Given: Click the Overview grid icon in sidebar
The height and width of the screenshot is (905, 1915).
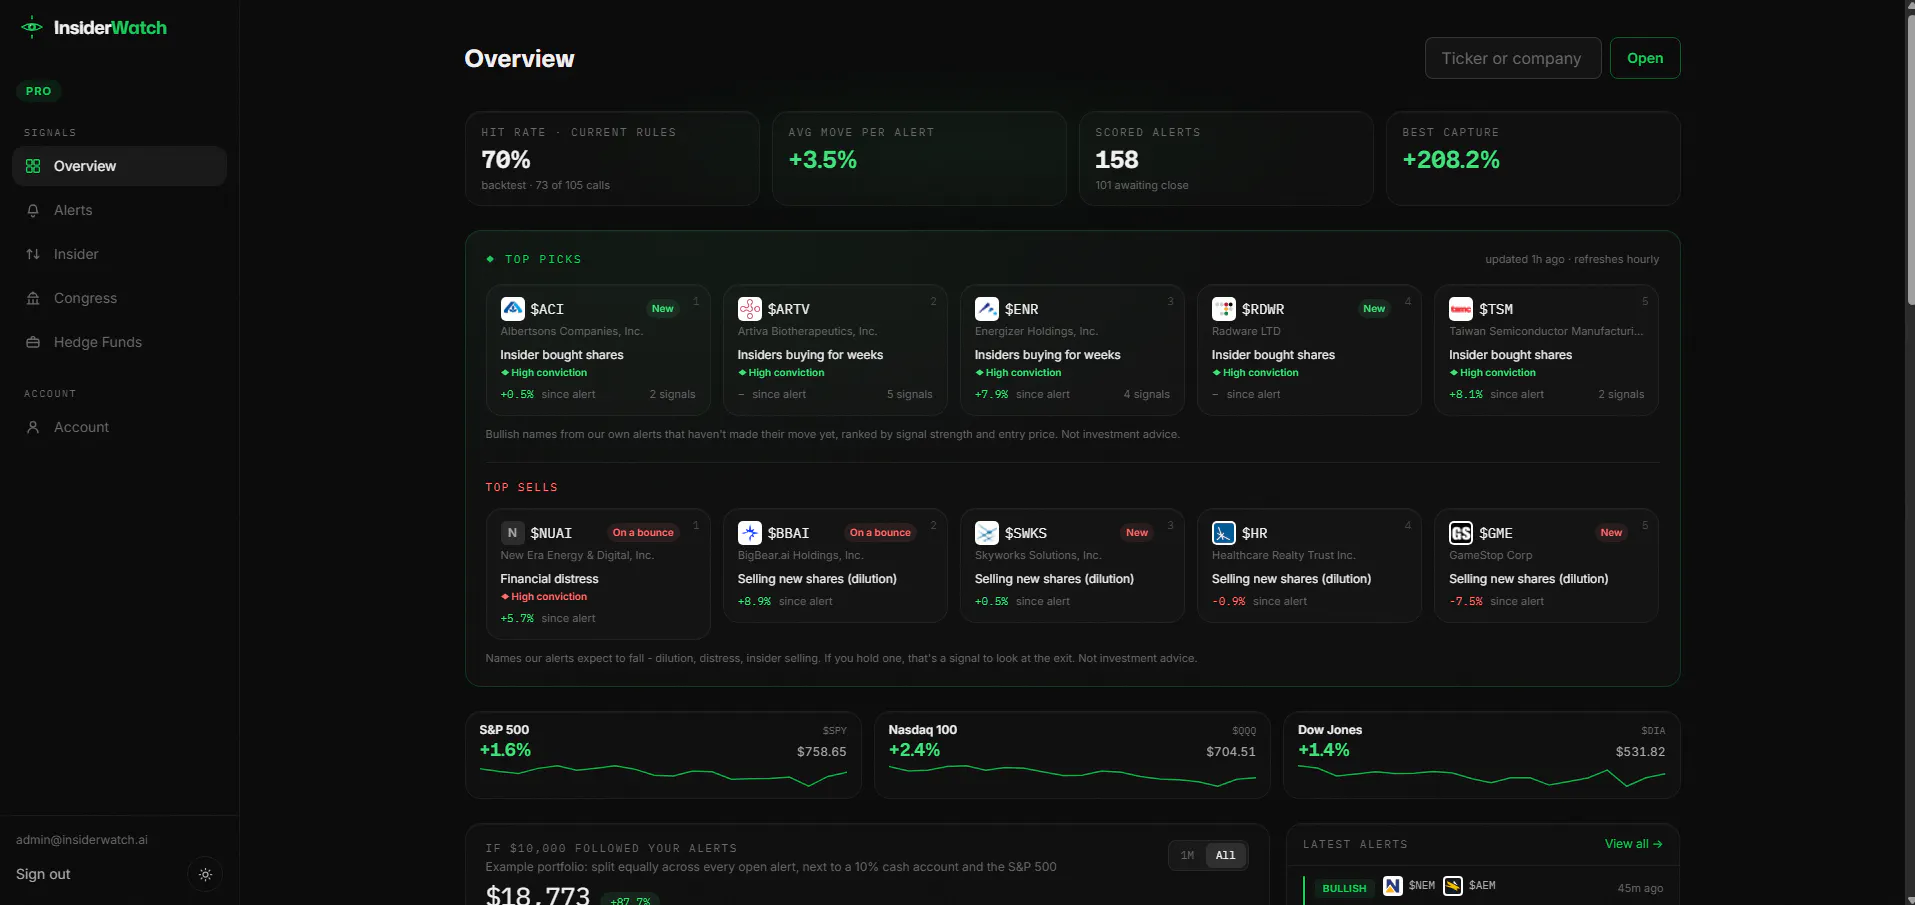Looking at the screenshot, I should coord(33,166).
